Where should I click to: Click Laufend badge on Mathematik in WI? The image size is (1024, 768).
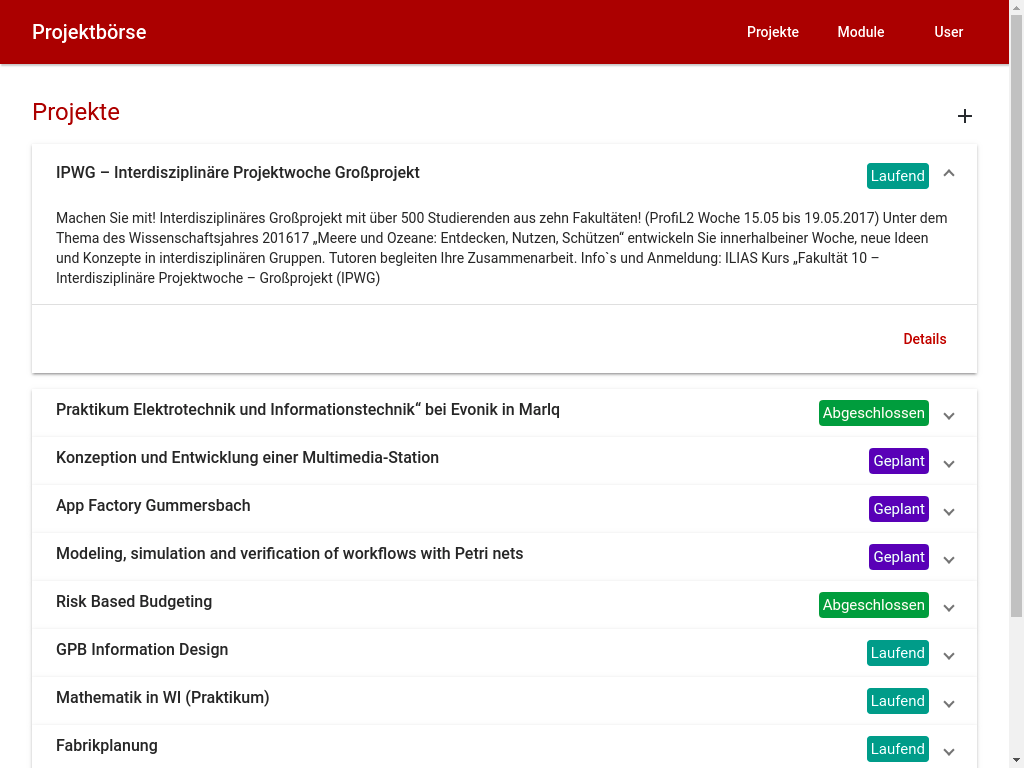[897, 701]
